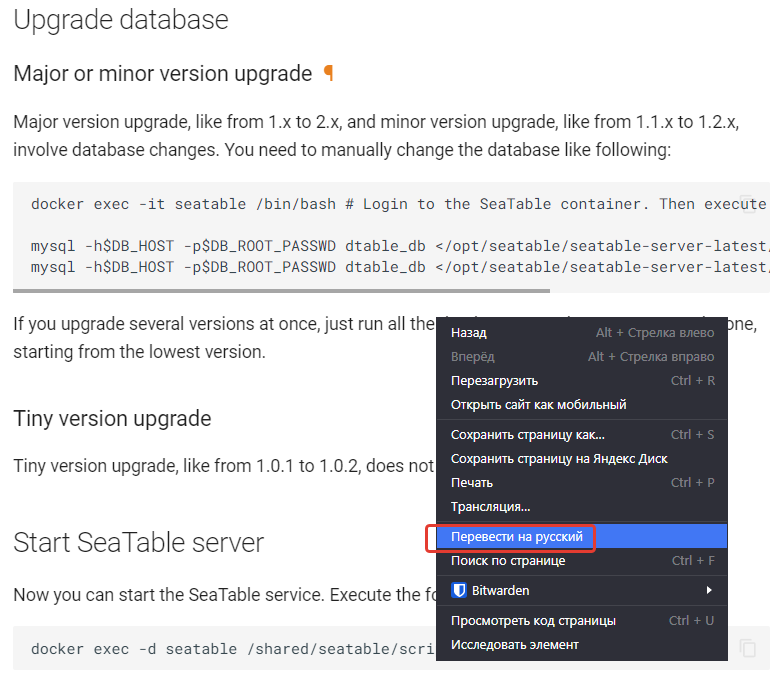The height and width of the screenshot is (678, 780).
Task: Click "Вперёд" in the context menu
Action: point(472,356)
